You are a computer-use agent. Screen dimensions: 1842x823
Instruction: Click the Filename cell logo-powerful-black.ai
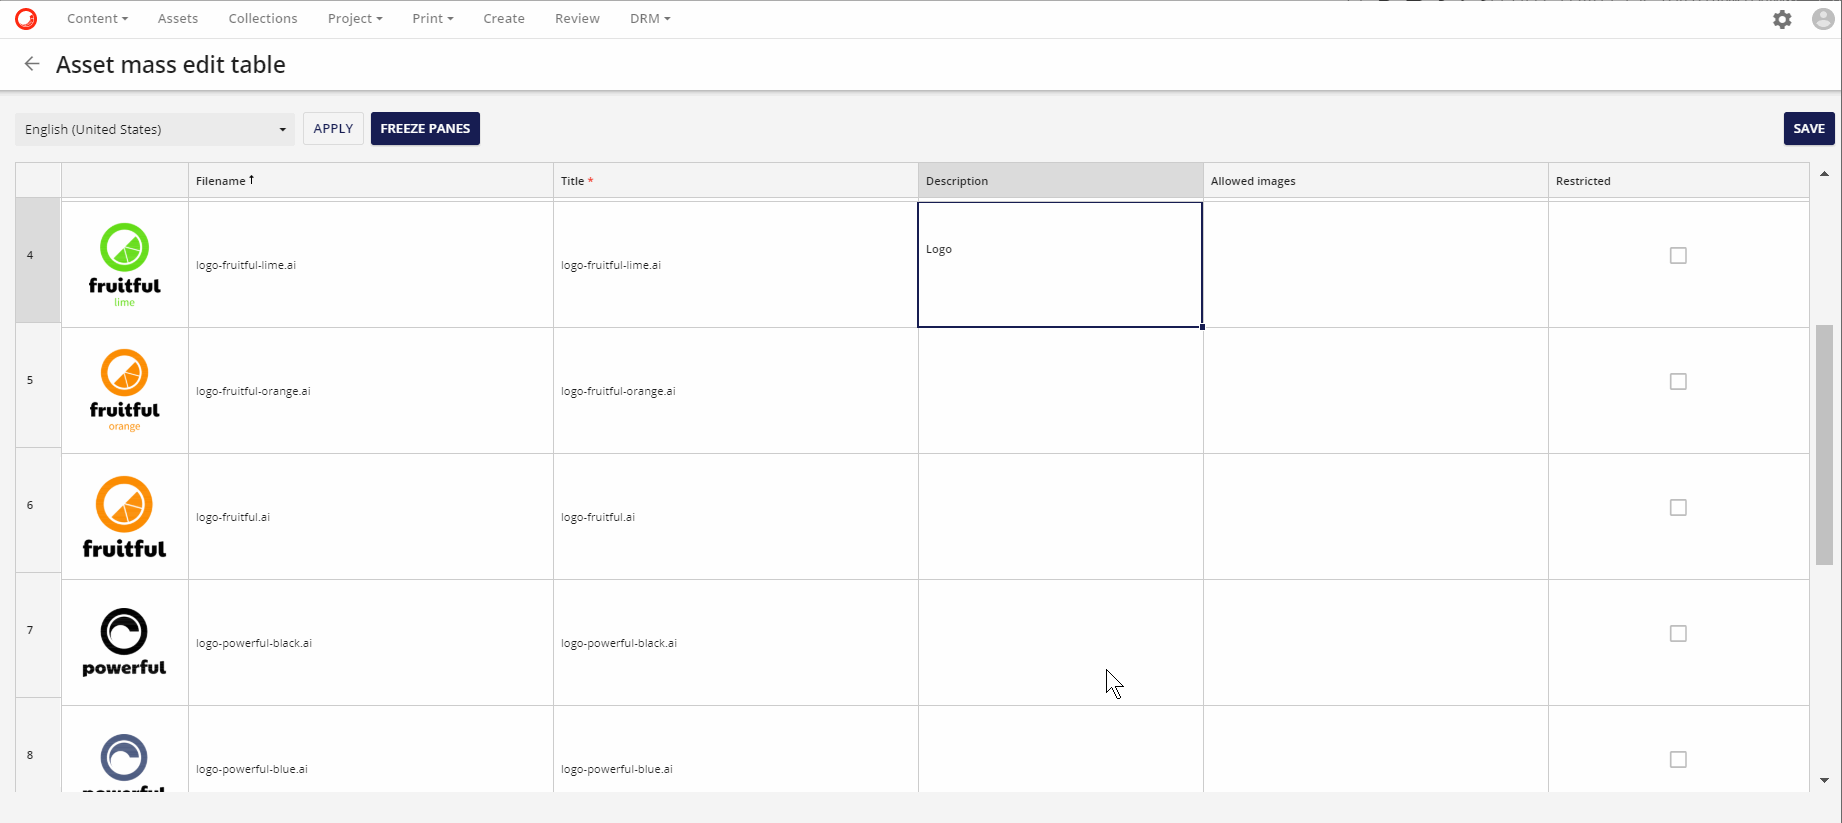tap(371, 643)
